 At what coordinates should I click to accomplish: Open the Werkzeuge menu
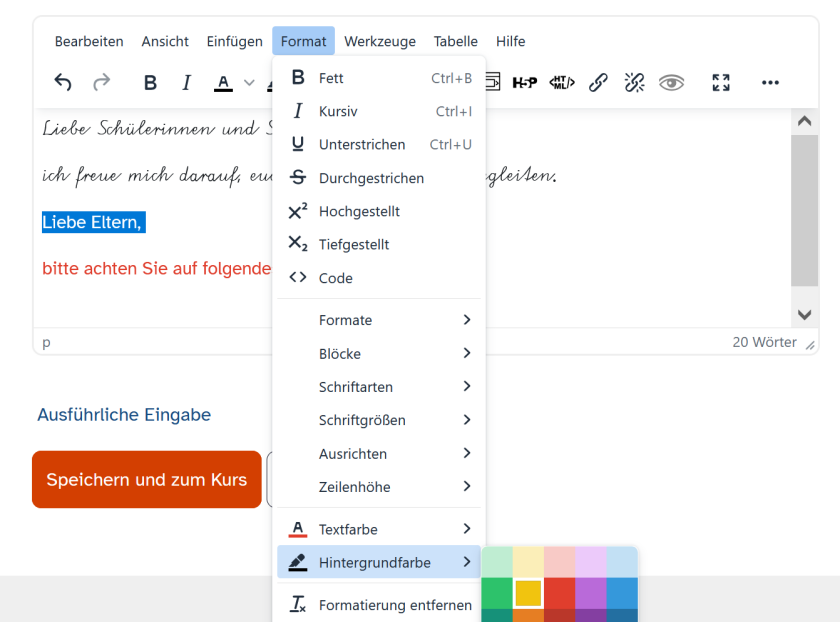point(380,41)
